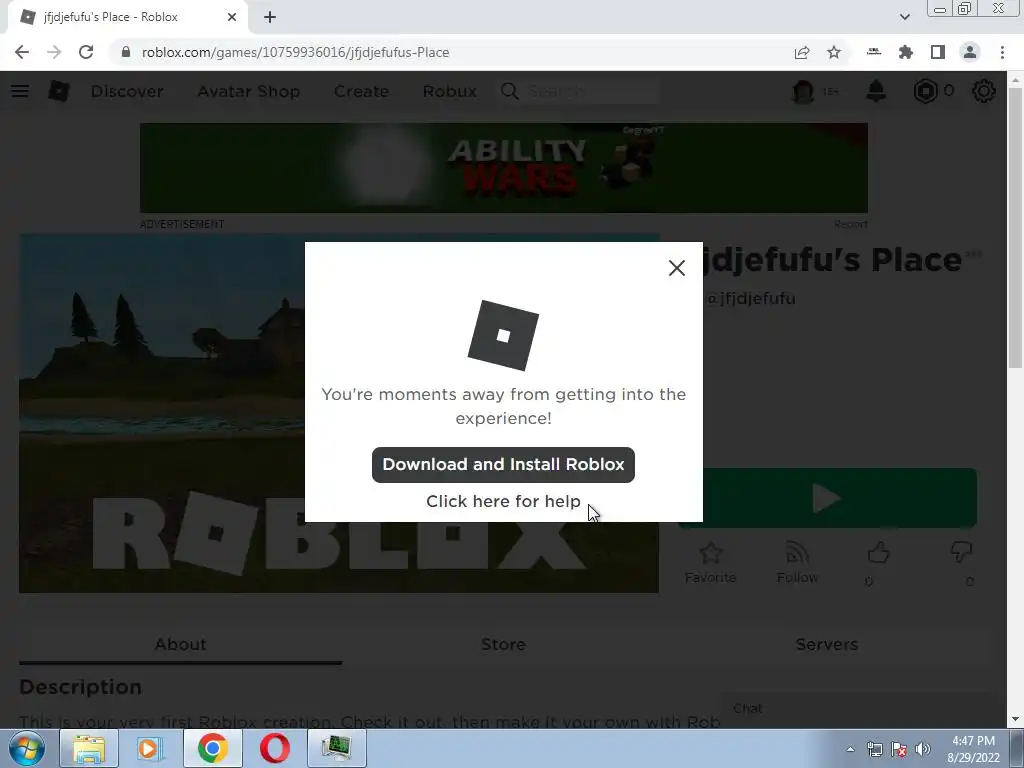Open the monitor application taskbar icon

coord(337,748)
